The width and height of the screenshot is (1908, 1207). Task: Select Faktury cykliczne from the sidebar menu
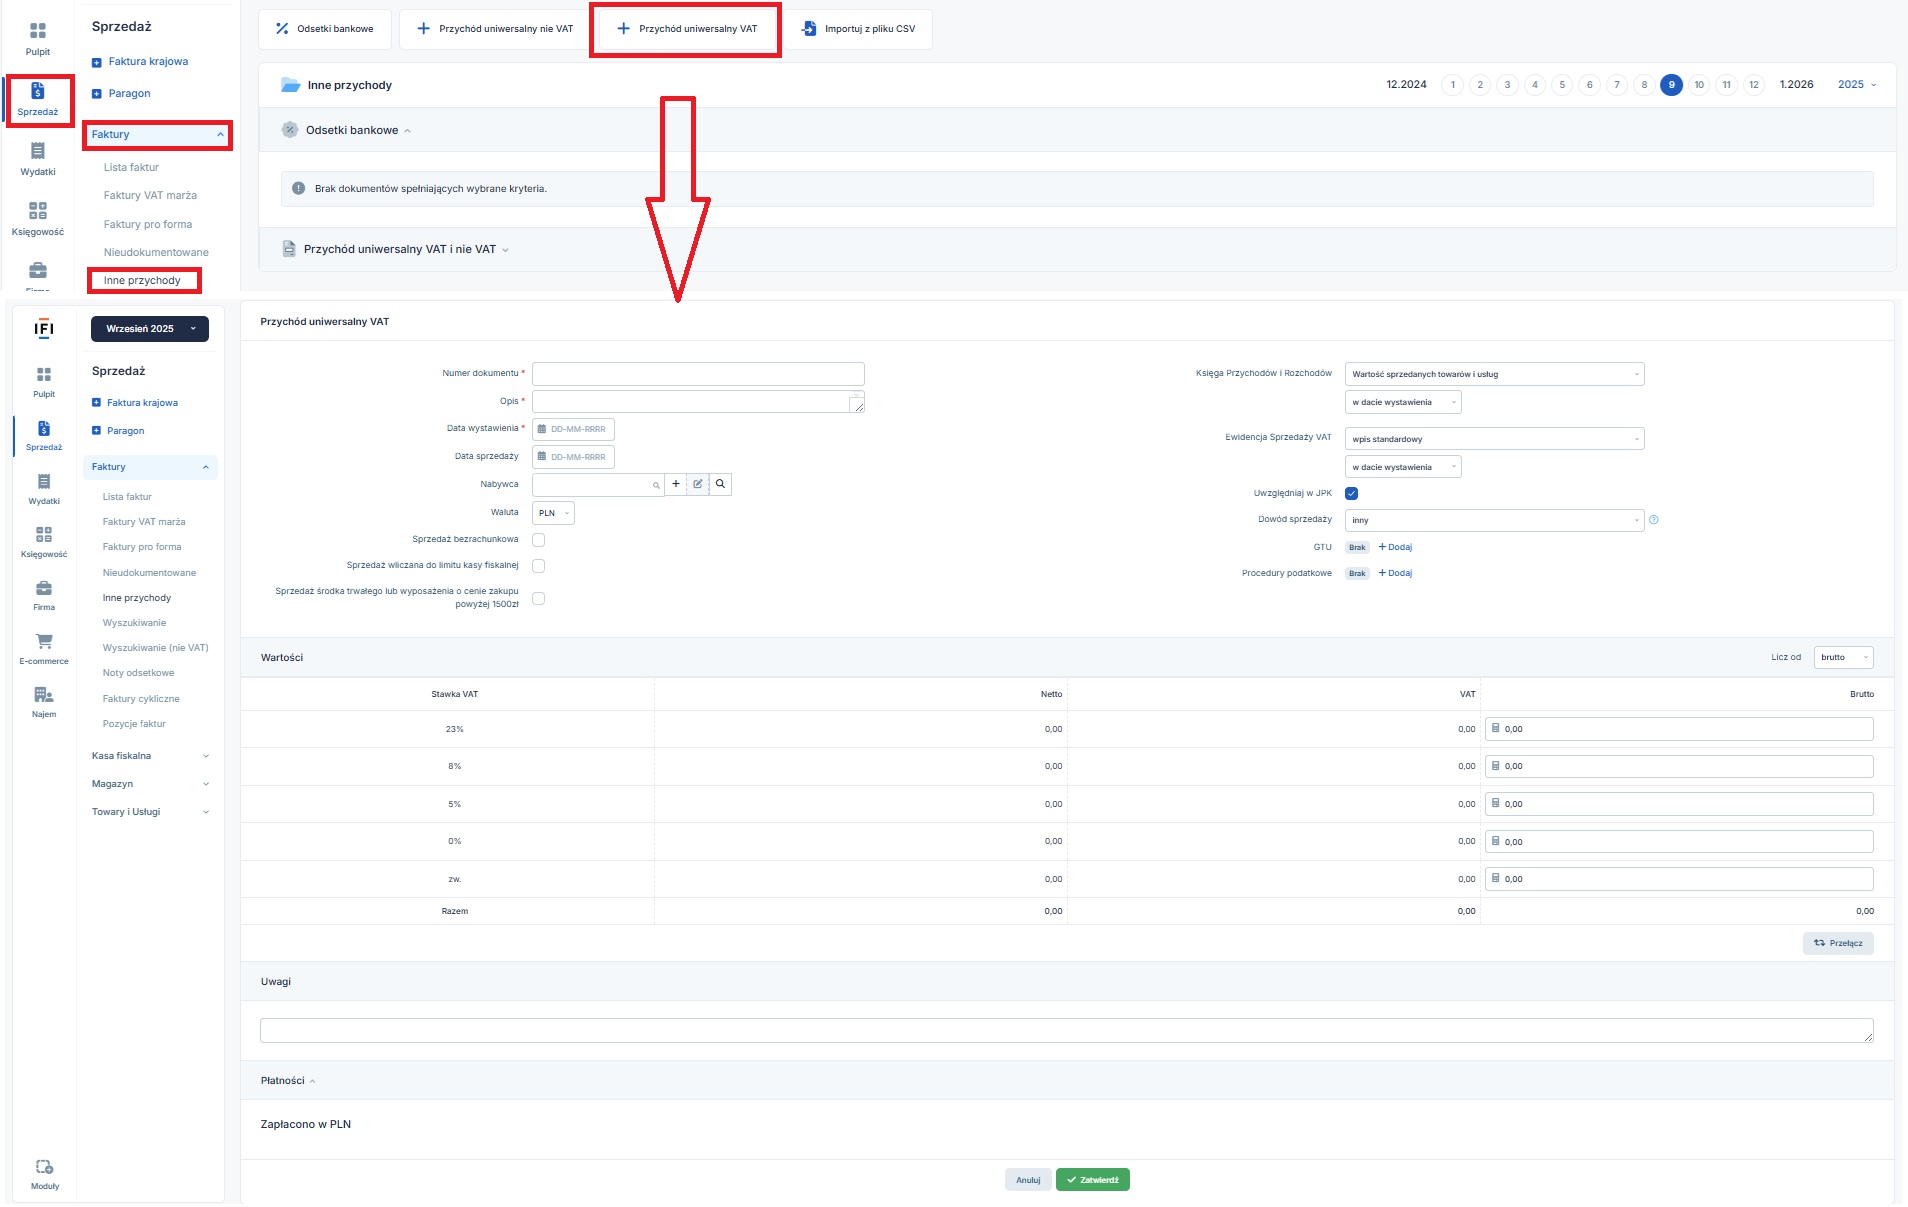141,699
